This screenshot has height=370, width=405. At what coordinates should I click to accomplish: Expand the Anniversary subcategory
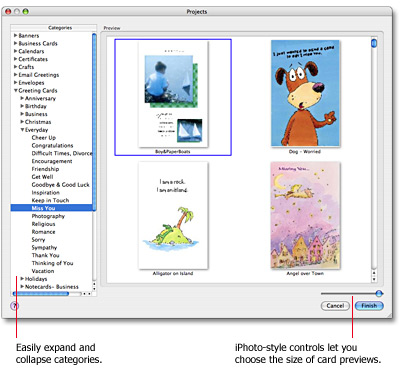[22, 98]
